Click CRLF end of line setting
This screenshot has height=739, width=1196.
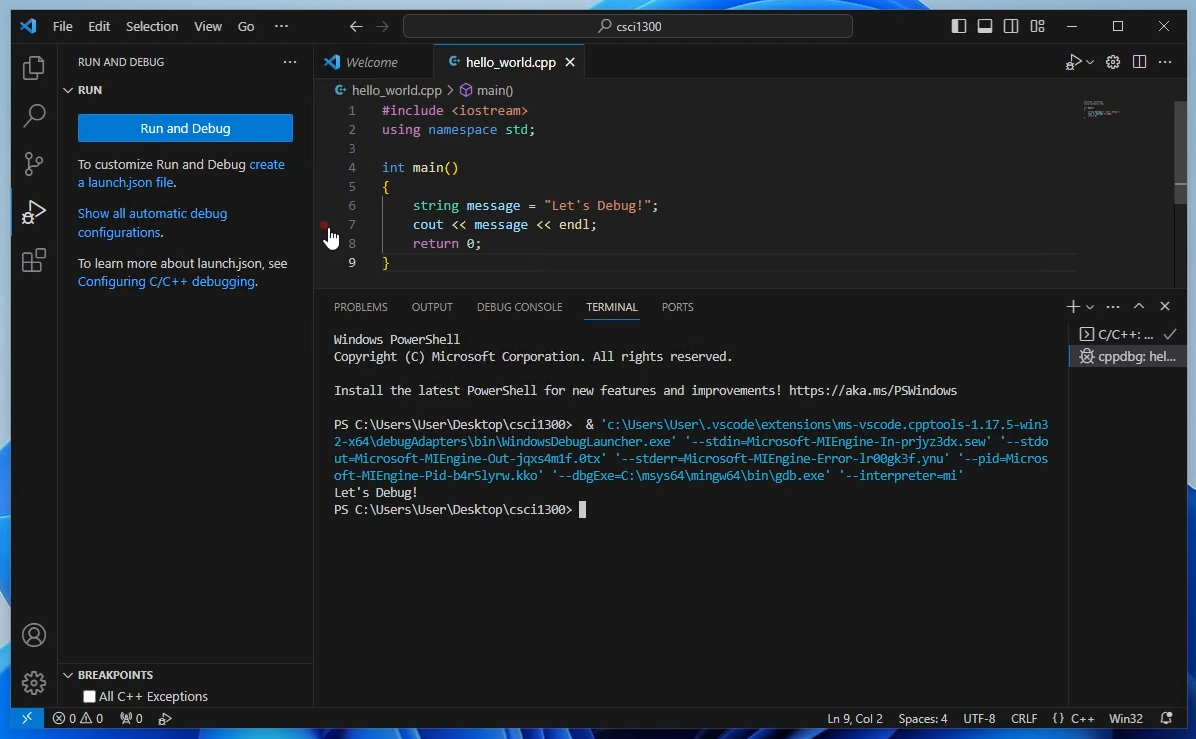(1024, 718)
